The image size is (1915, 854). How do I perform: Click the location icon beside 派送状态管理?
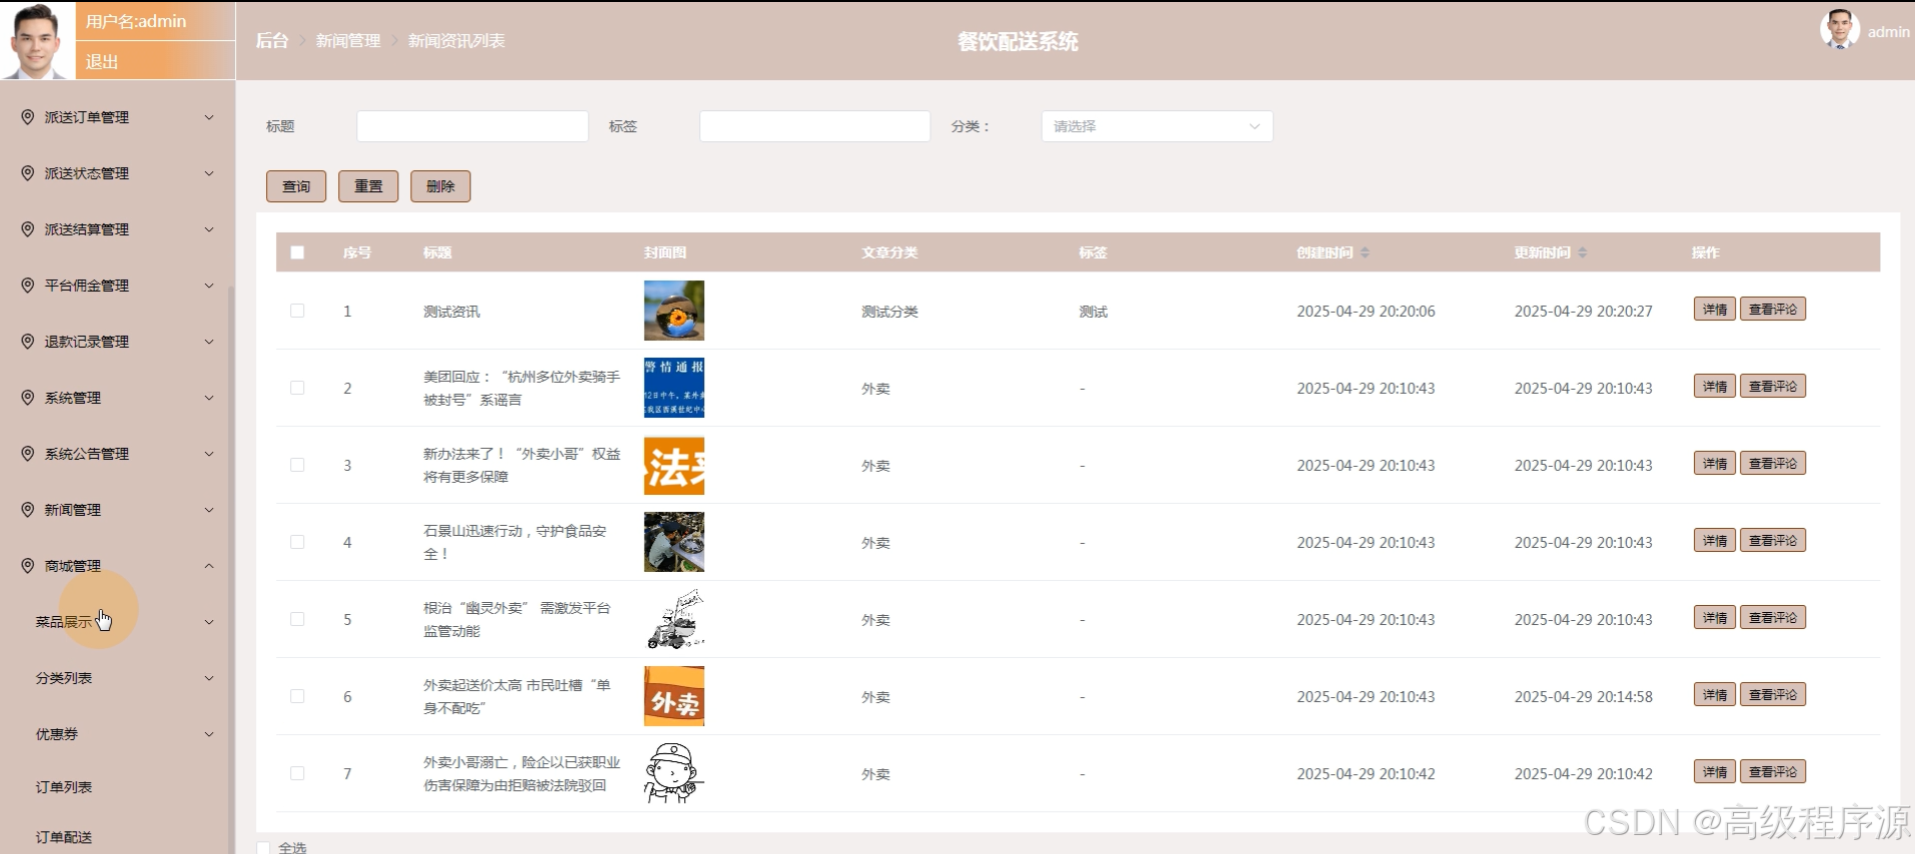coord(28,173)
